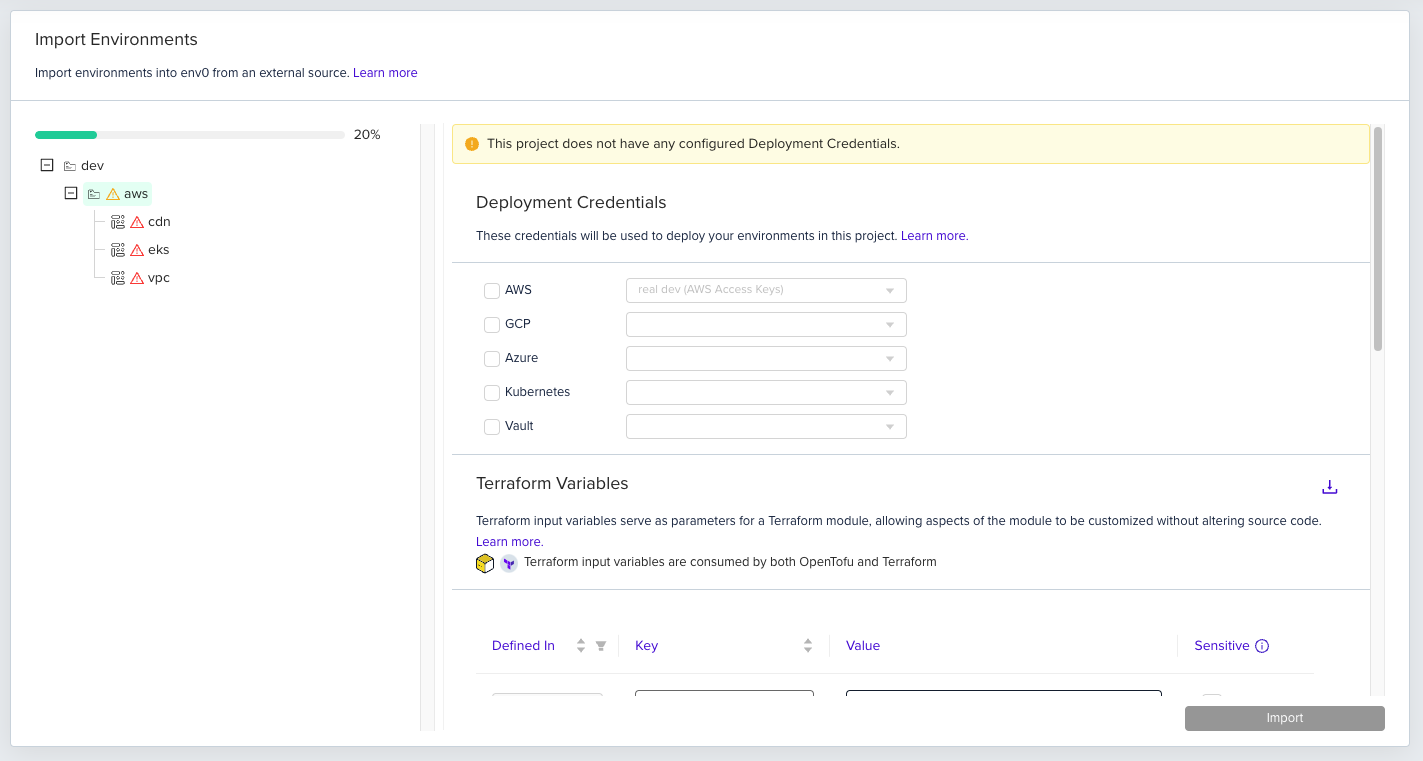Click the red warning icon beside eks
Viewport: 1423px width, 761px height.
[137, 250]
